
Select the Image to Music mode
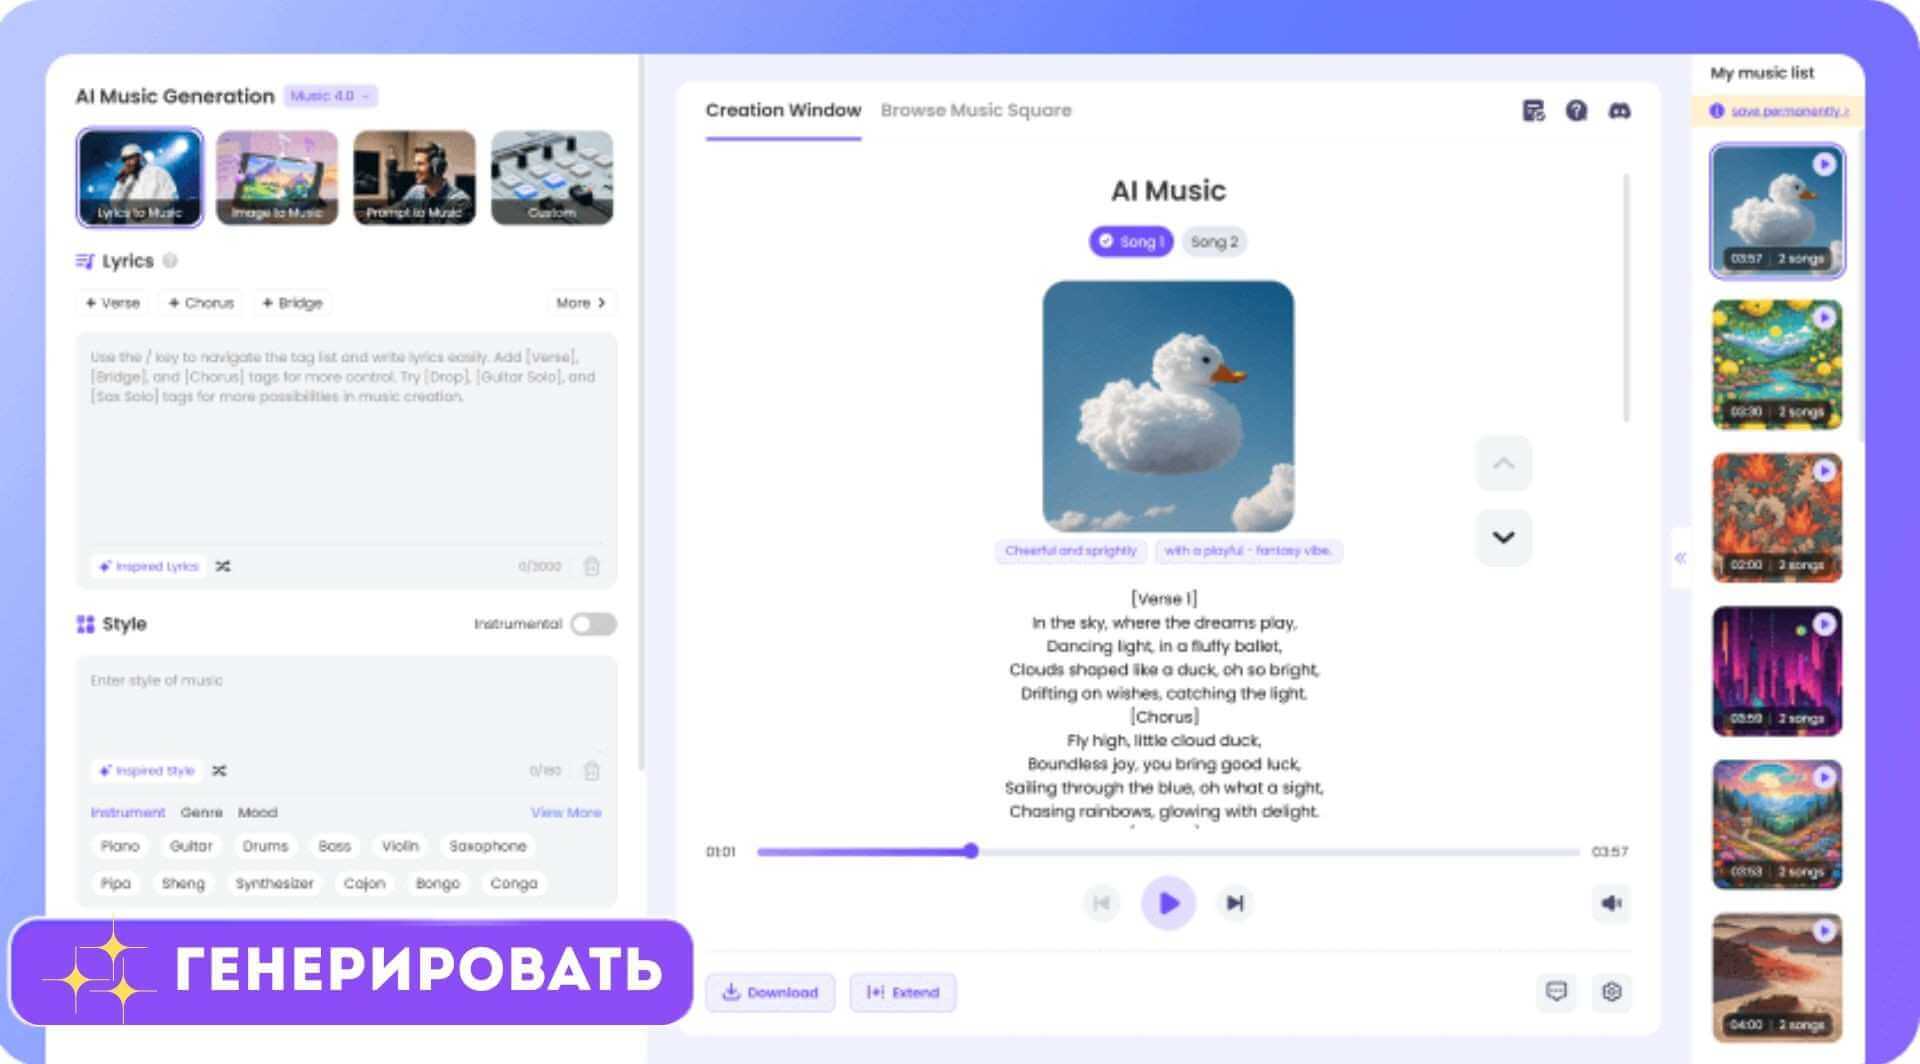point(277,177)
